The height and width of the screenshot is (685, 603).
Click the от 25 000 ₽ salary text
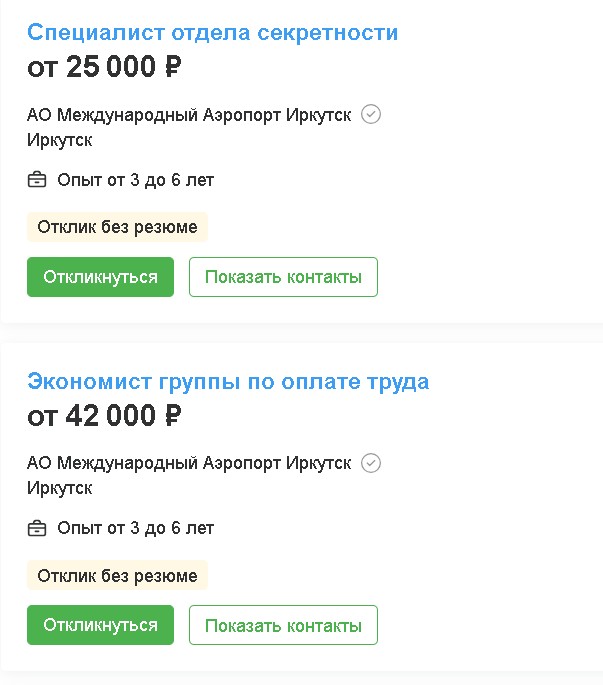click(104, 67)
